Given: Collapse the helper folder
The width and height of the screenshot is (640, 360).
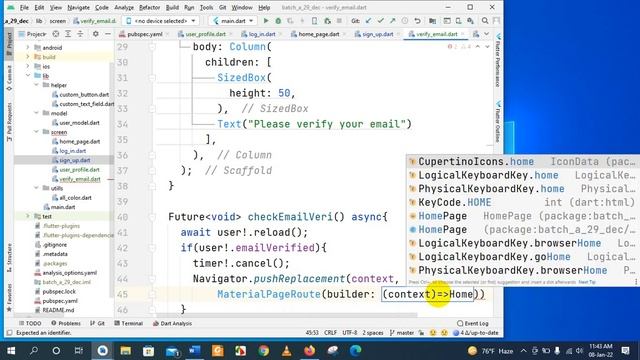Looking at the screenshot, I should 36,85.
